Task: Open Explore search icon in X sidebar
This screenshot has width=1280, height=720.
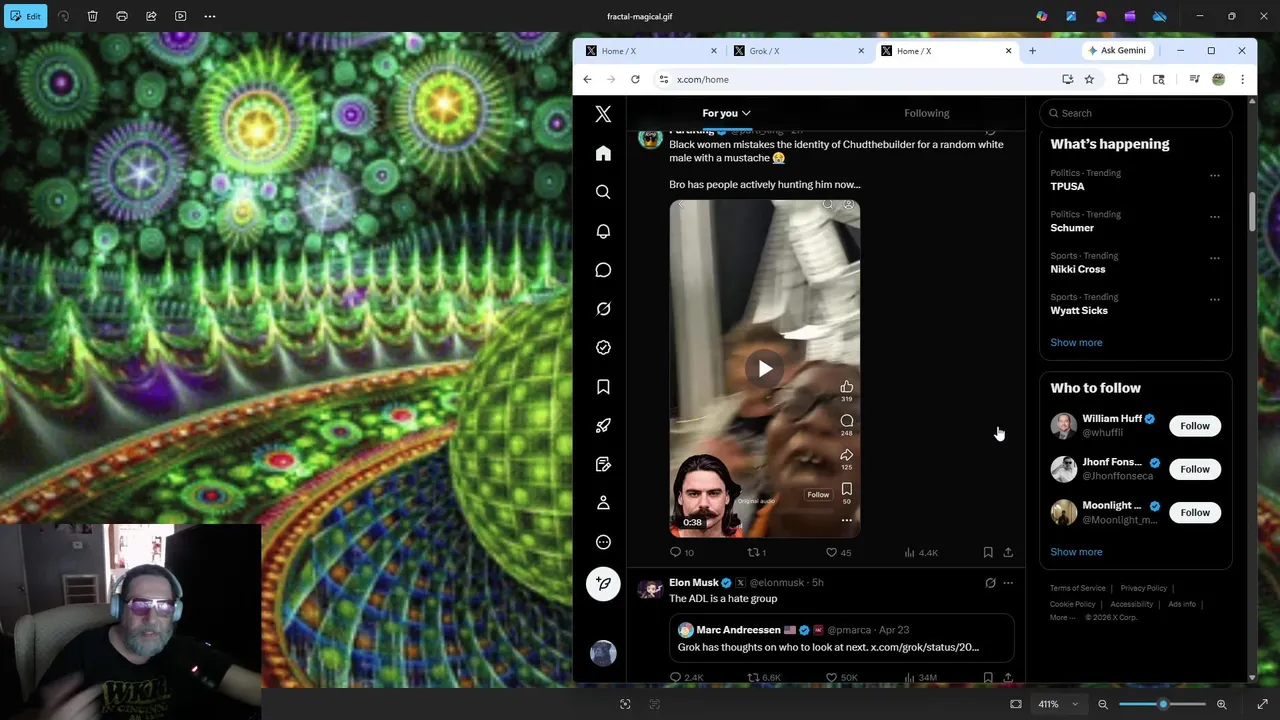Action: (x=603, y=192)
